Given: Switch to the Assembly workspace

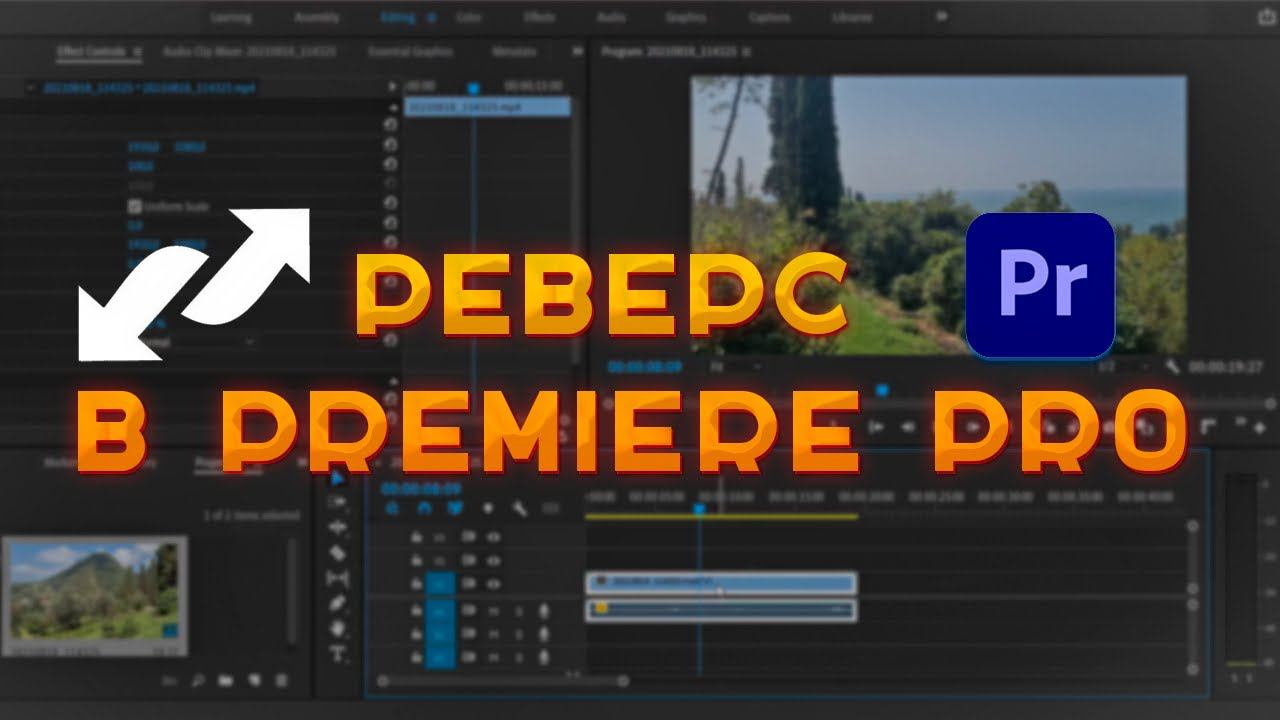Looking at the screenshot, I should (316, 17).
